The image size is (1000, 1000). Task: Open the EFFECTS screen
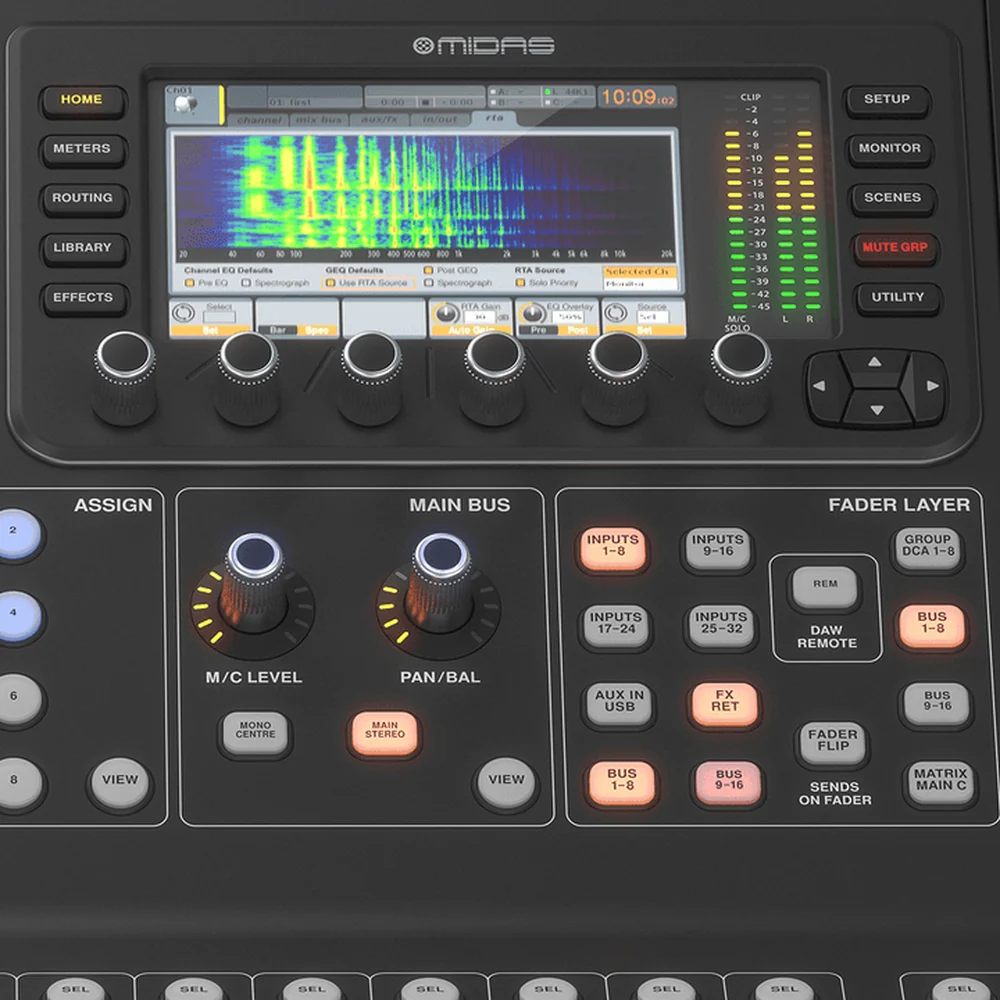point(83,298)
